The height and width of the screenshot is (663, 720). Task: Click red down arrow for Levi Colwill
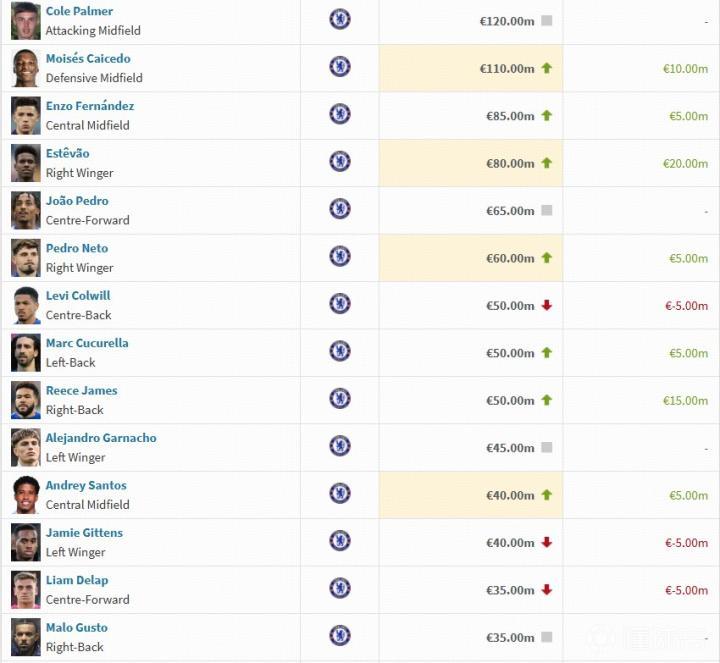coord(546,305)
